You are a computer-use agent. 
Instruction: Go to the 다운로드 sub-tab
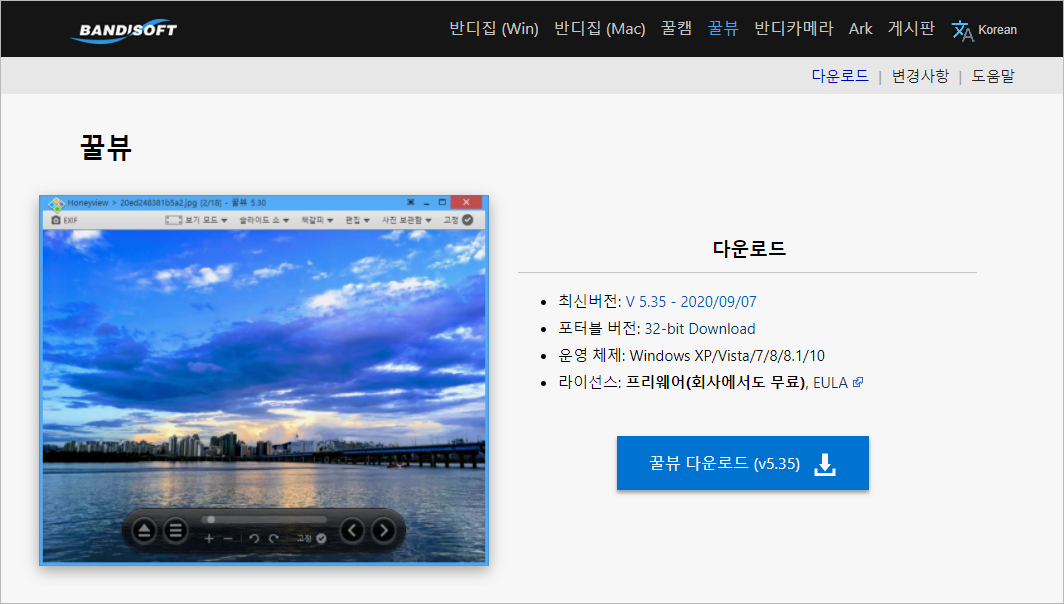pos(840,76)
